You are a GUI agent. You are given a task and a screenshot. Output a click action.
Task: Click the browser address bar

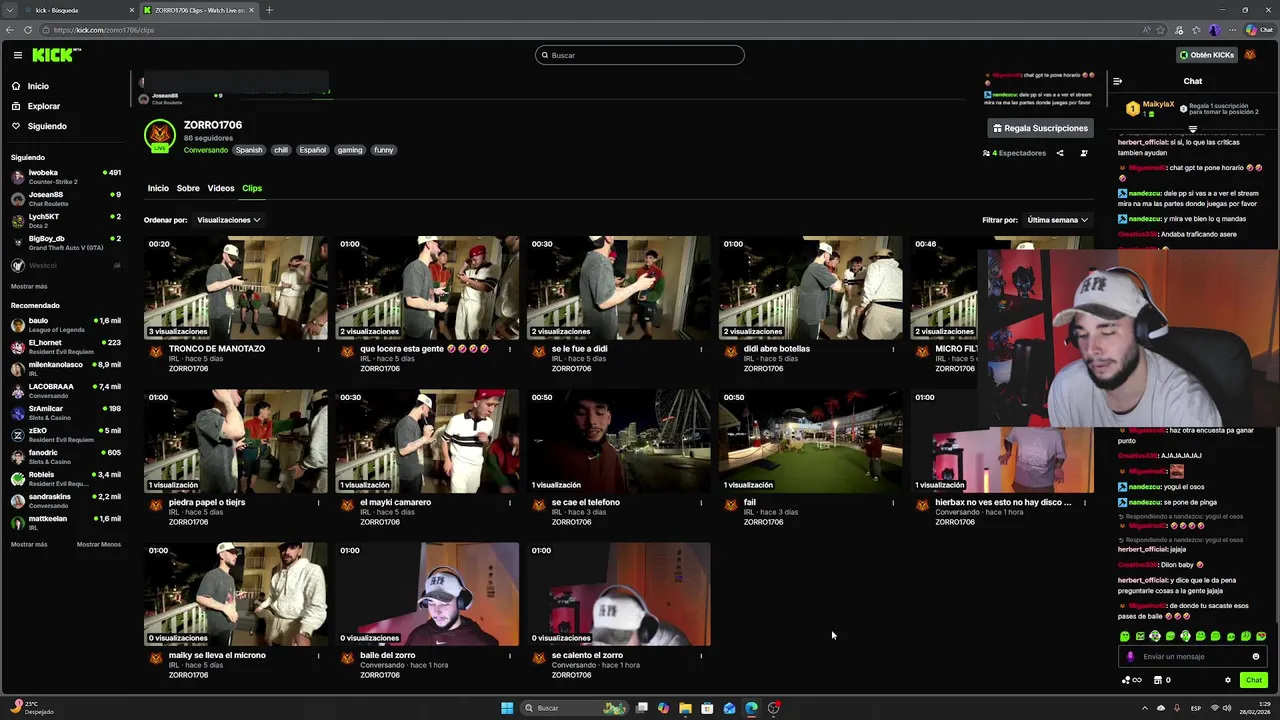point(590,30)
